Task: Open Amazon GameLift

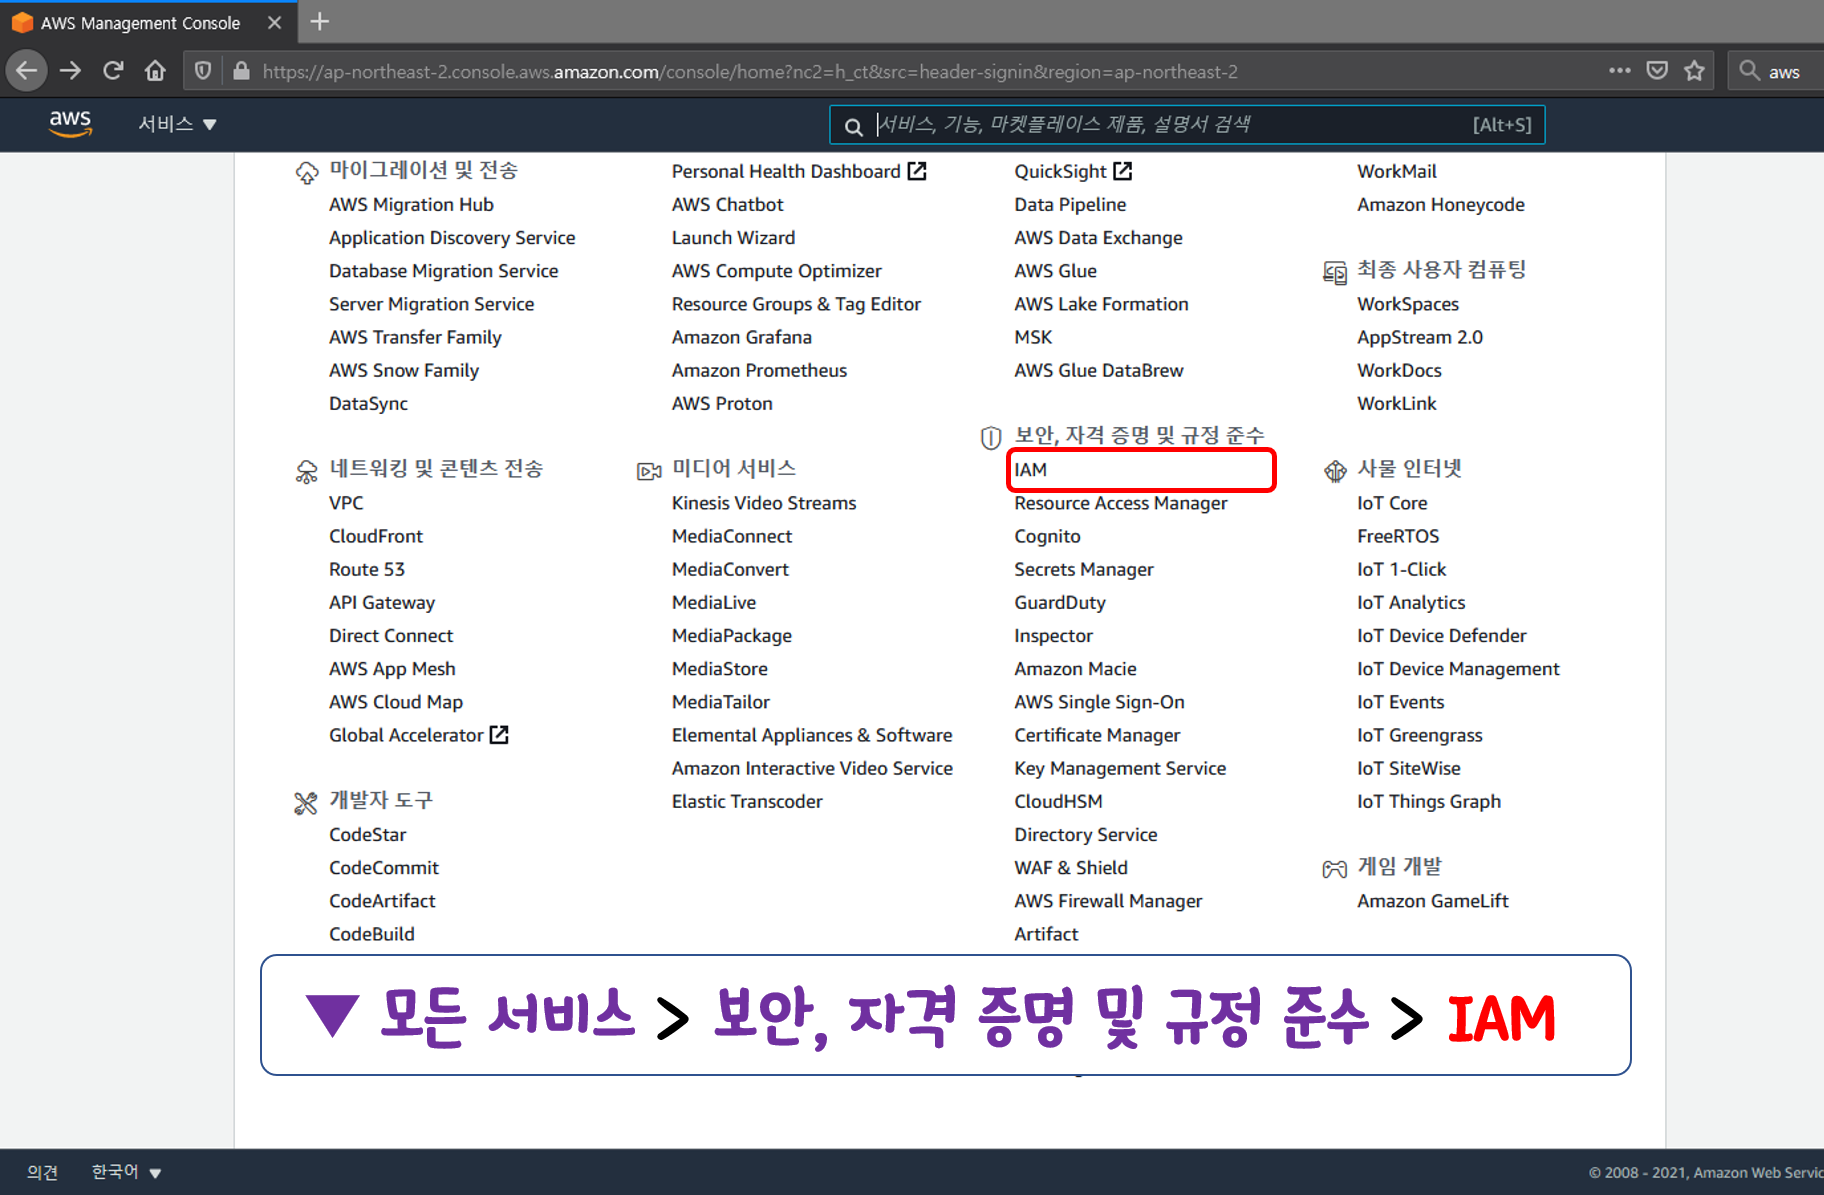Action: 1432,901
